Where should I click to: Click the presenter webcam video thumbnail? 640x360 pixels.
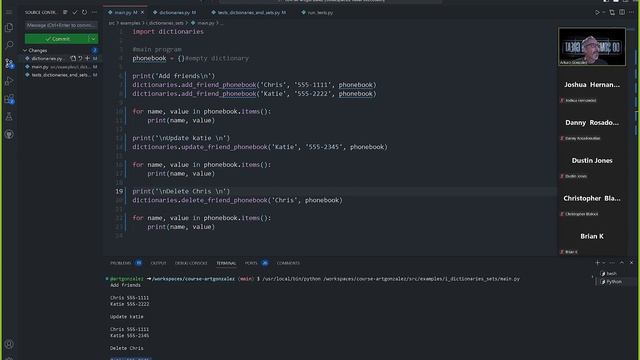592,47
